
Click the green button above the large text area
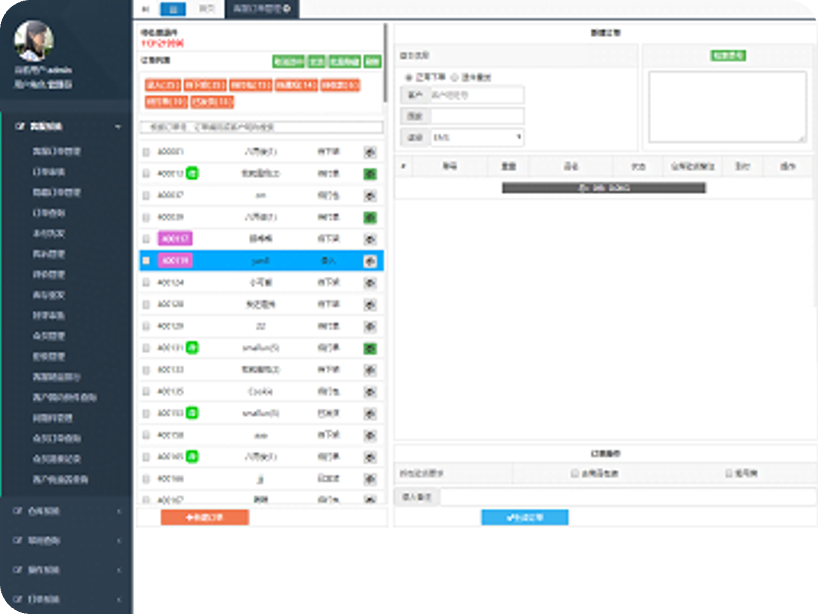[x=728, y=55]
